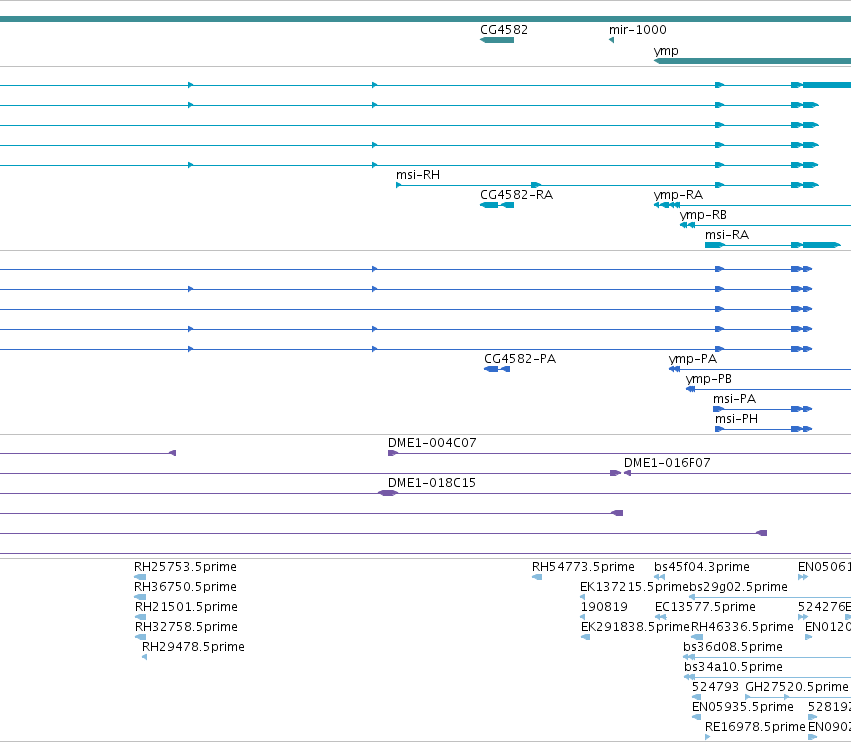Click the ymp-PB protein label
851x742 pixels.
point(708,379)
